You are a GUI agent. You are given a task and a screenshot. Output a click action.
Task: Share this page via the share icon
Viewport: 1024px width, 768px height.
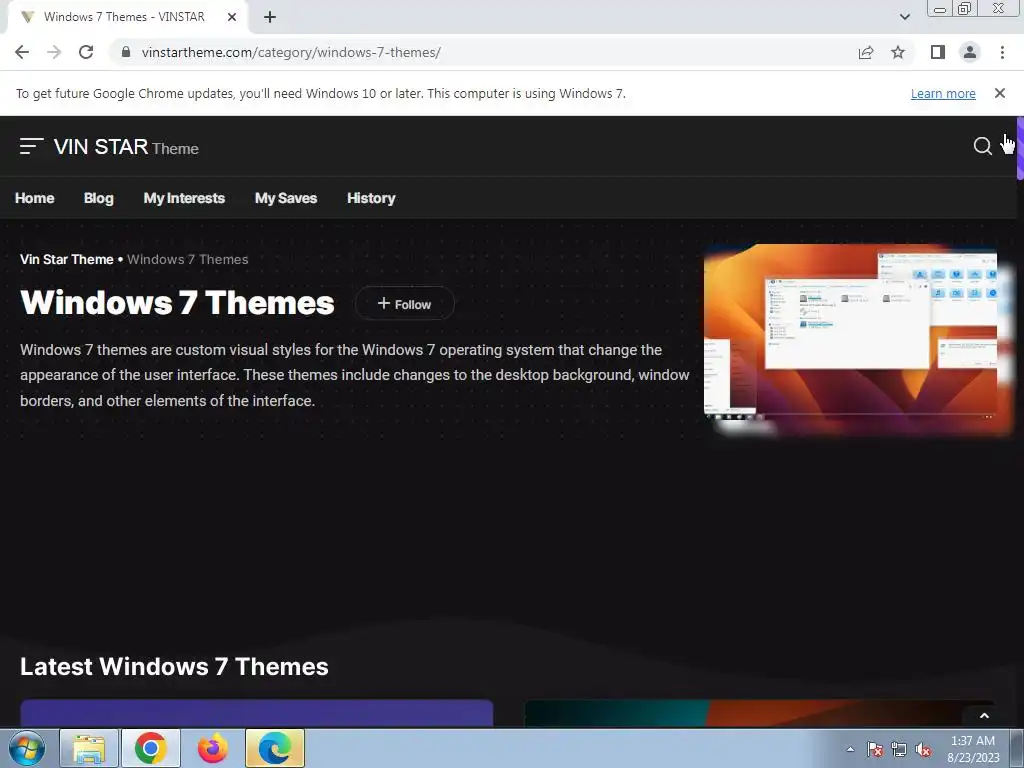[x=866, y=52]
